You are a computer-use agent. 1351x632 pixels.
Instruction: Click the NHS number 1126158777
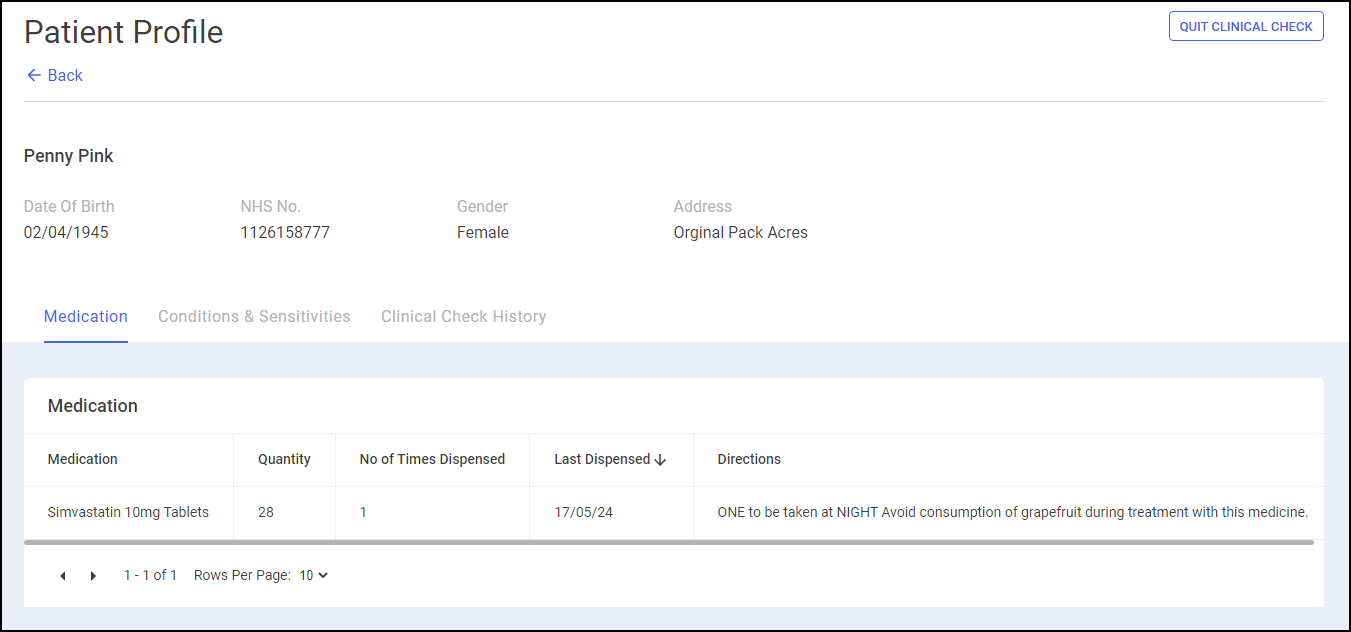(285, 233)
